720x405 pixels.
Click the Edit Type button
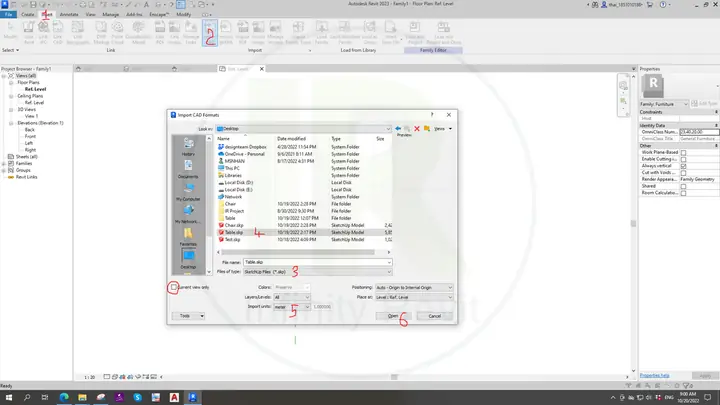point(705,104)
